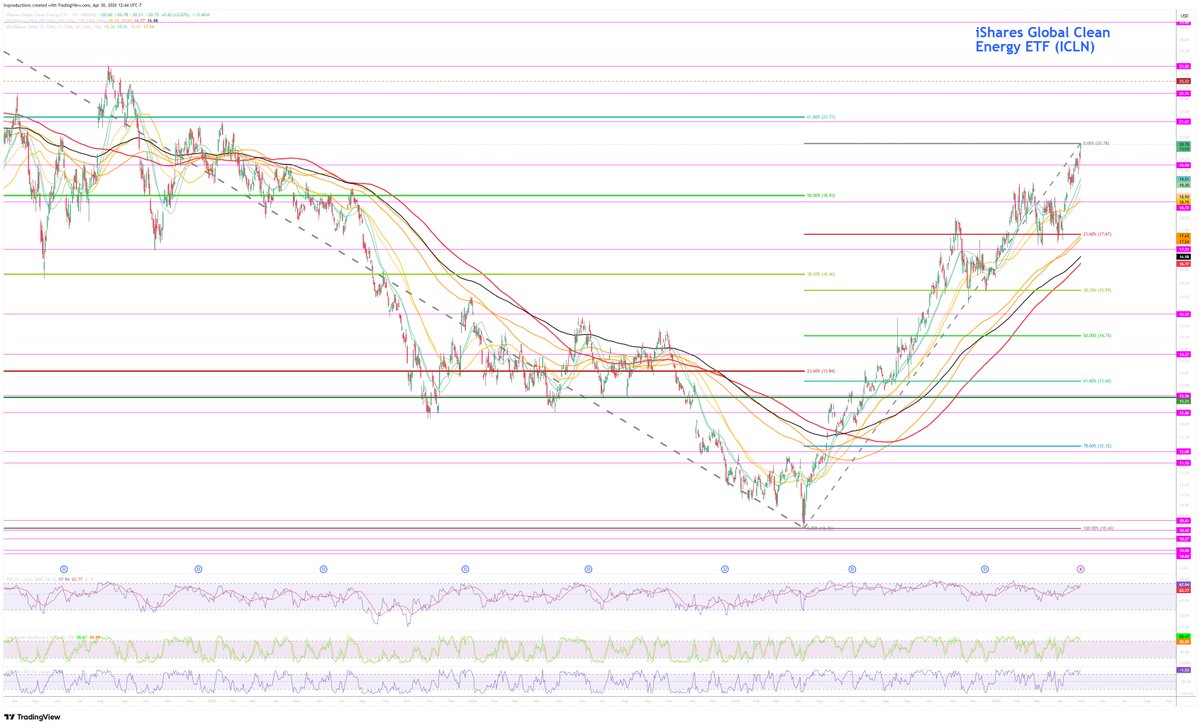Click the '23.60% (17.67)' Fibonacci label
This screenshot has height=728, width=1200.
(1099, 234)
